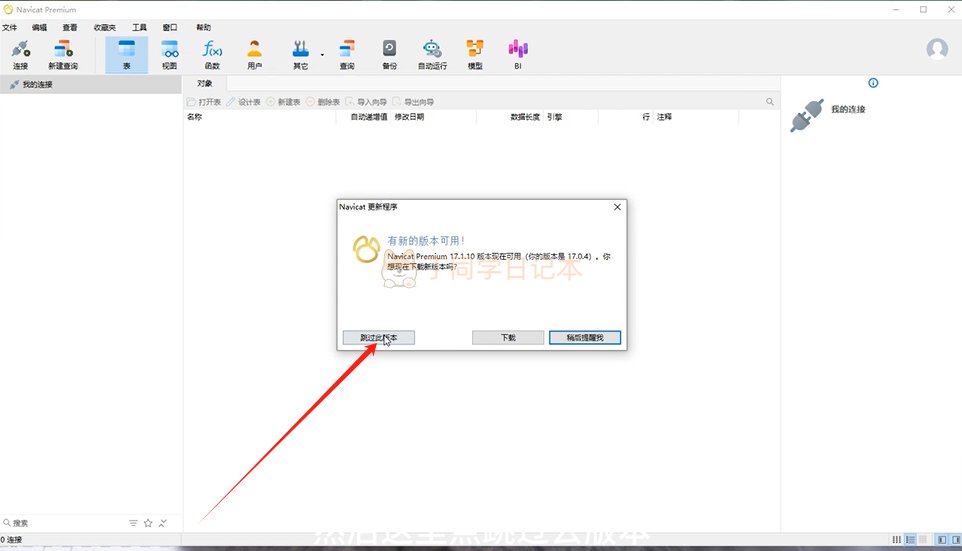The width and height of the screenshot is (962, 551).
Task: Click 跳过此版本 (Skip this version) button
Action: (x=379, y=337)
